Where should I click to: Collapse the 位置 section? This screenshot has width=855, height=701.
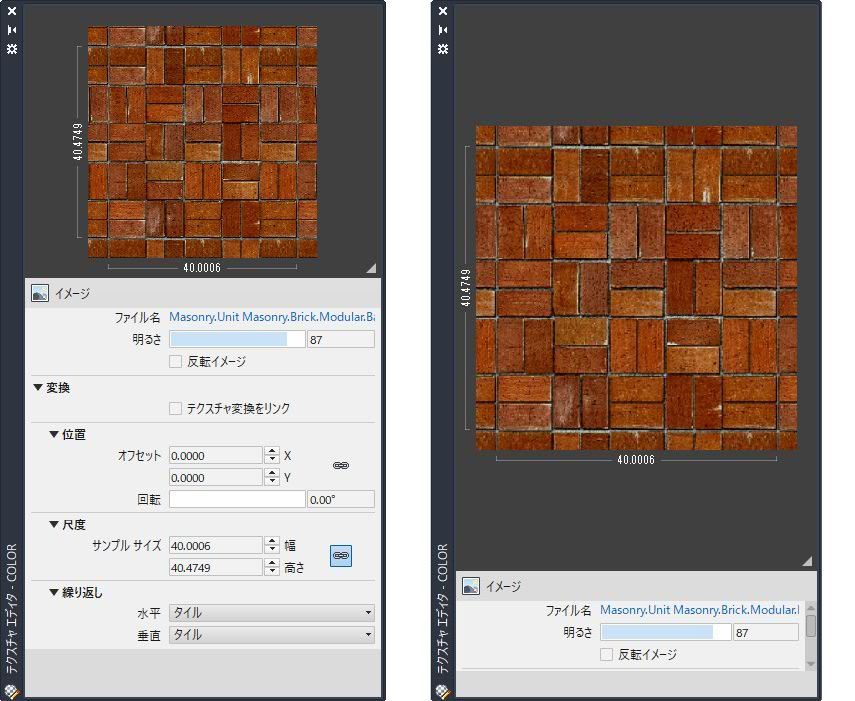pos(54,434)
